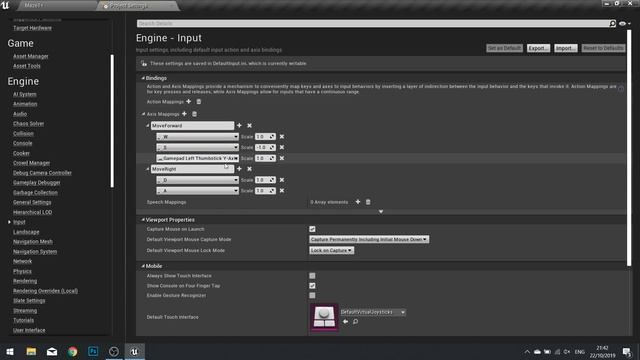Open Epic Games Launcher taskbar icon
Image resolution: width=640 pixels, height=360 pixels.
pyautogui.click(x=114, y=351)
